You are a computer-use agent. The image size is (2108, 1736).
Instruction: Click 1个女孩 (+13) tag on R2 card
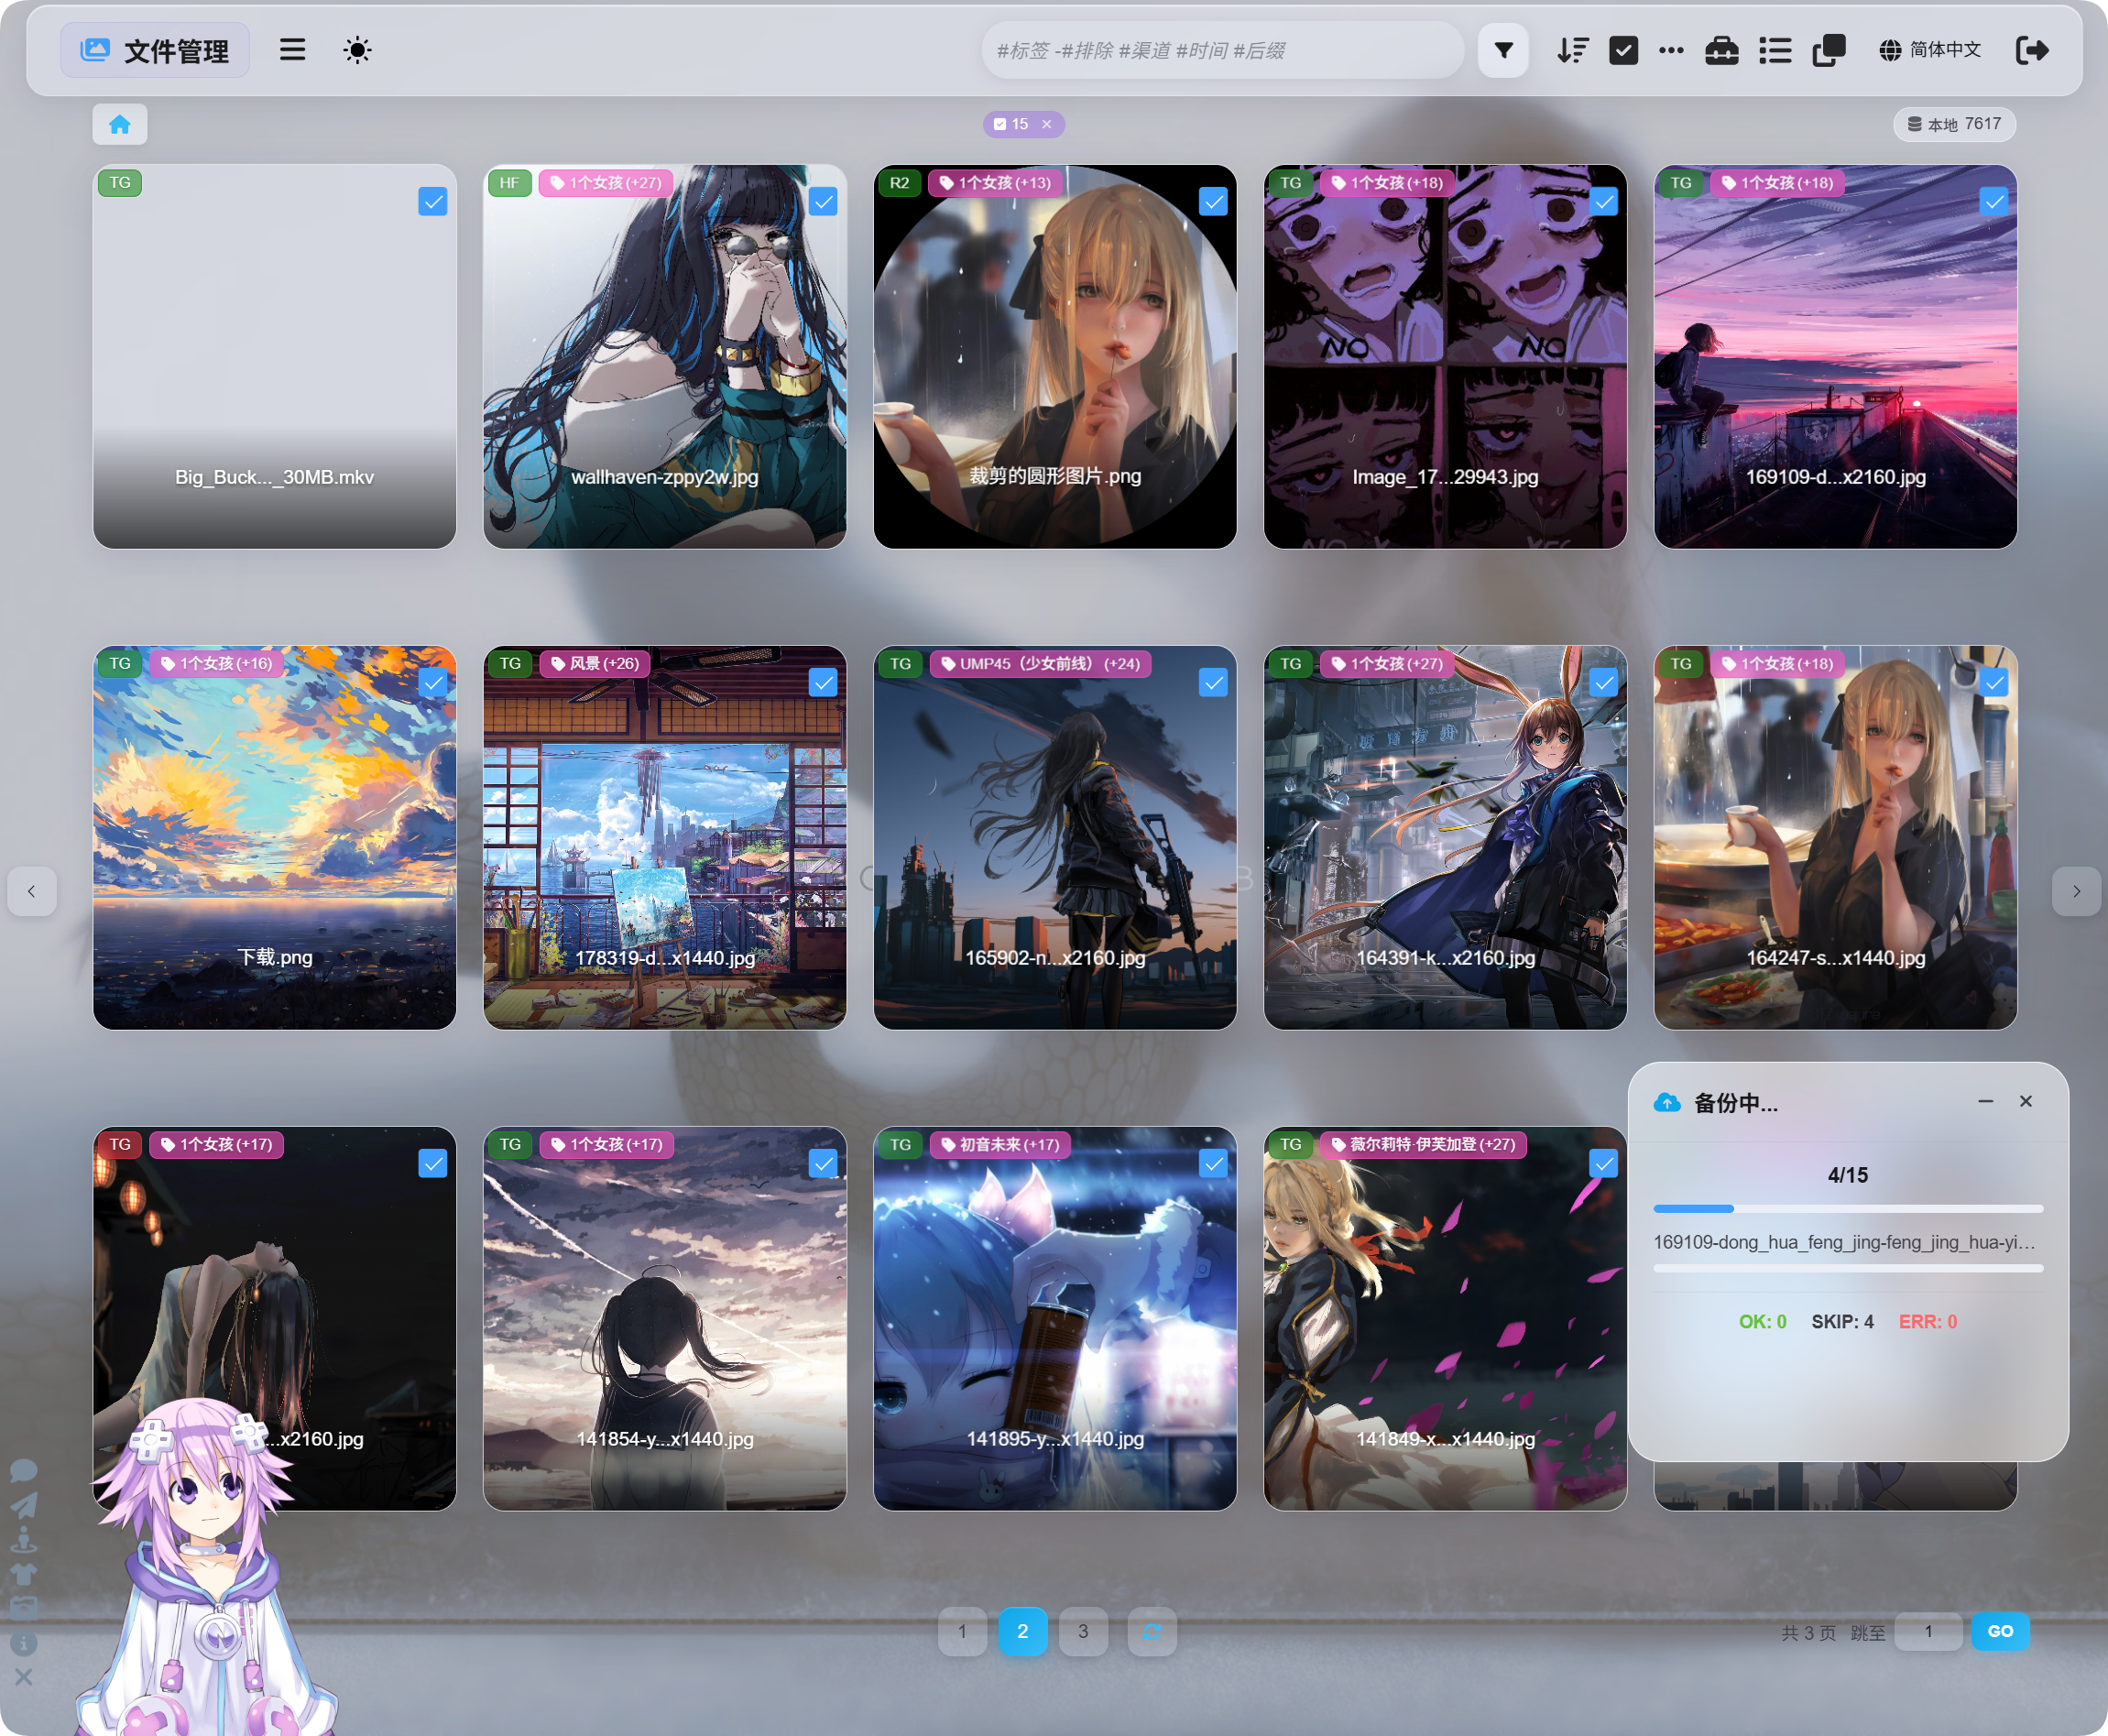coord(996,183)
